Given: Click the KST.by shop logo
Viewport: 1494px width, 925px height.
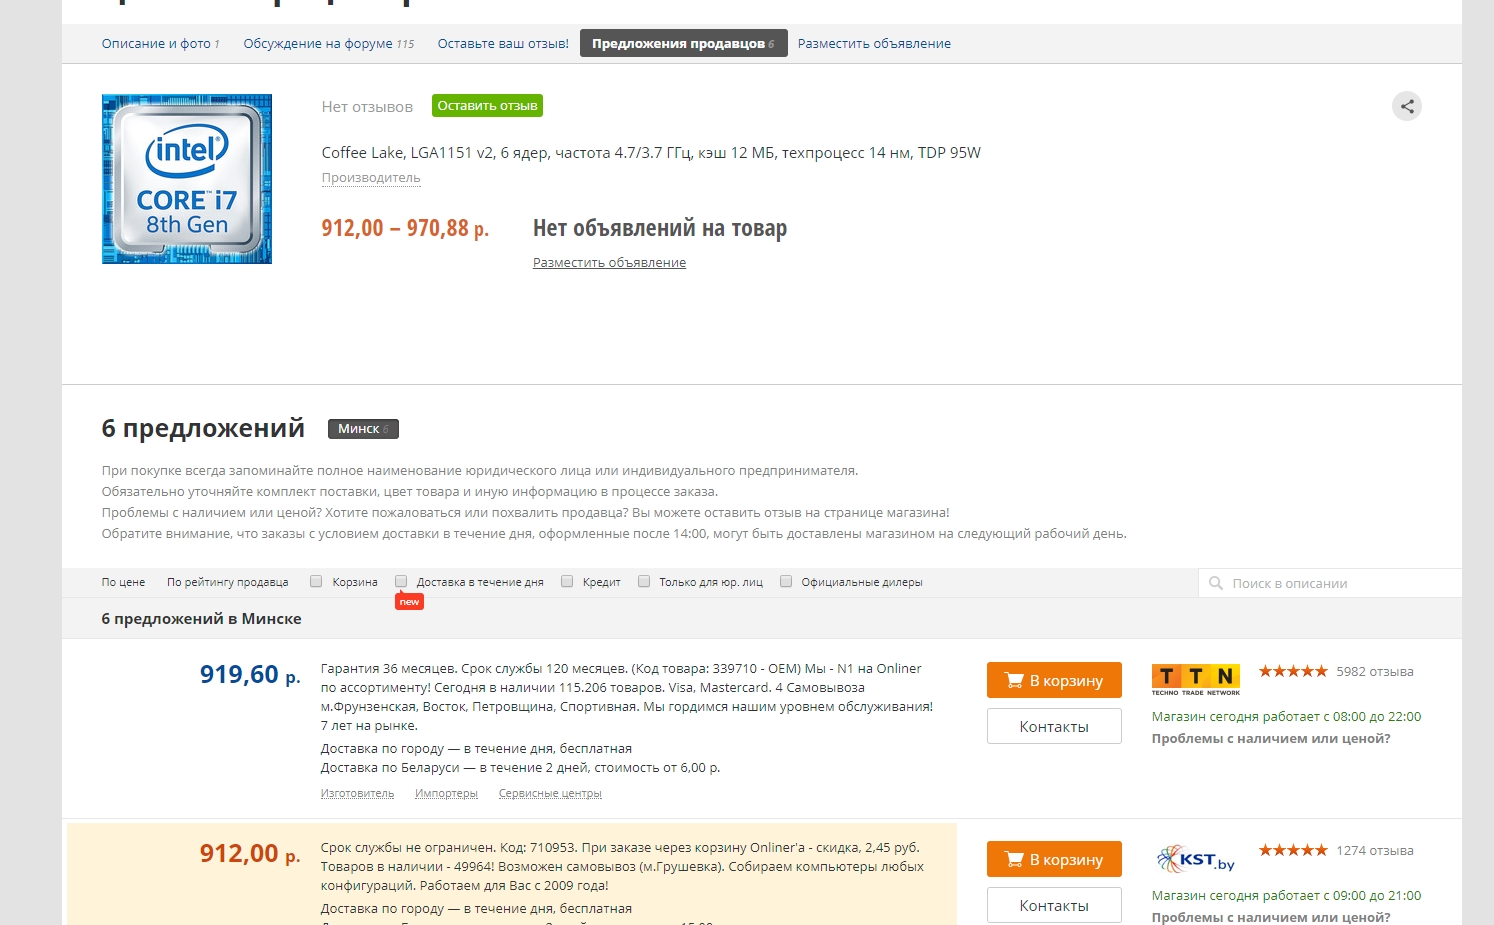Looking at the screenshot, I should click(x=1196, y=858).
